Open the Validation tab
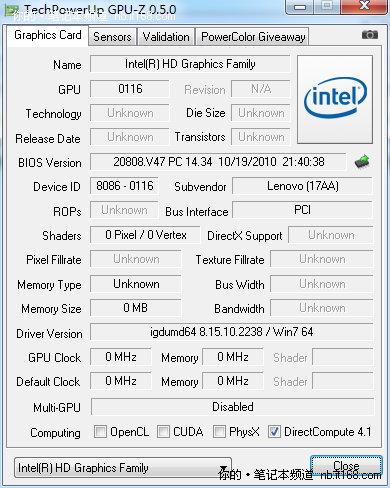 (166, 37)
